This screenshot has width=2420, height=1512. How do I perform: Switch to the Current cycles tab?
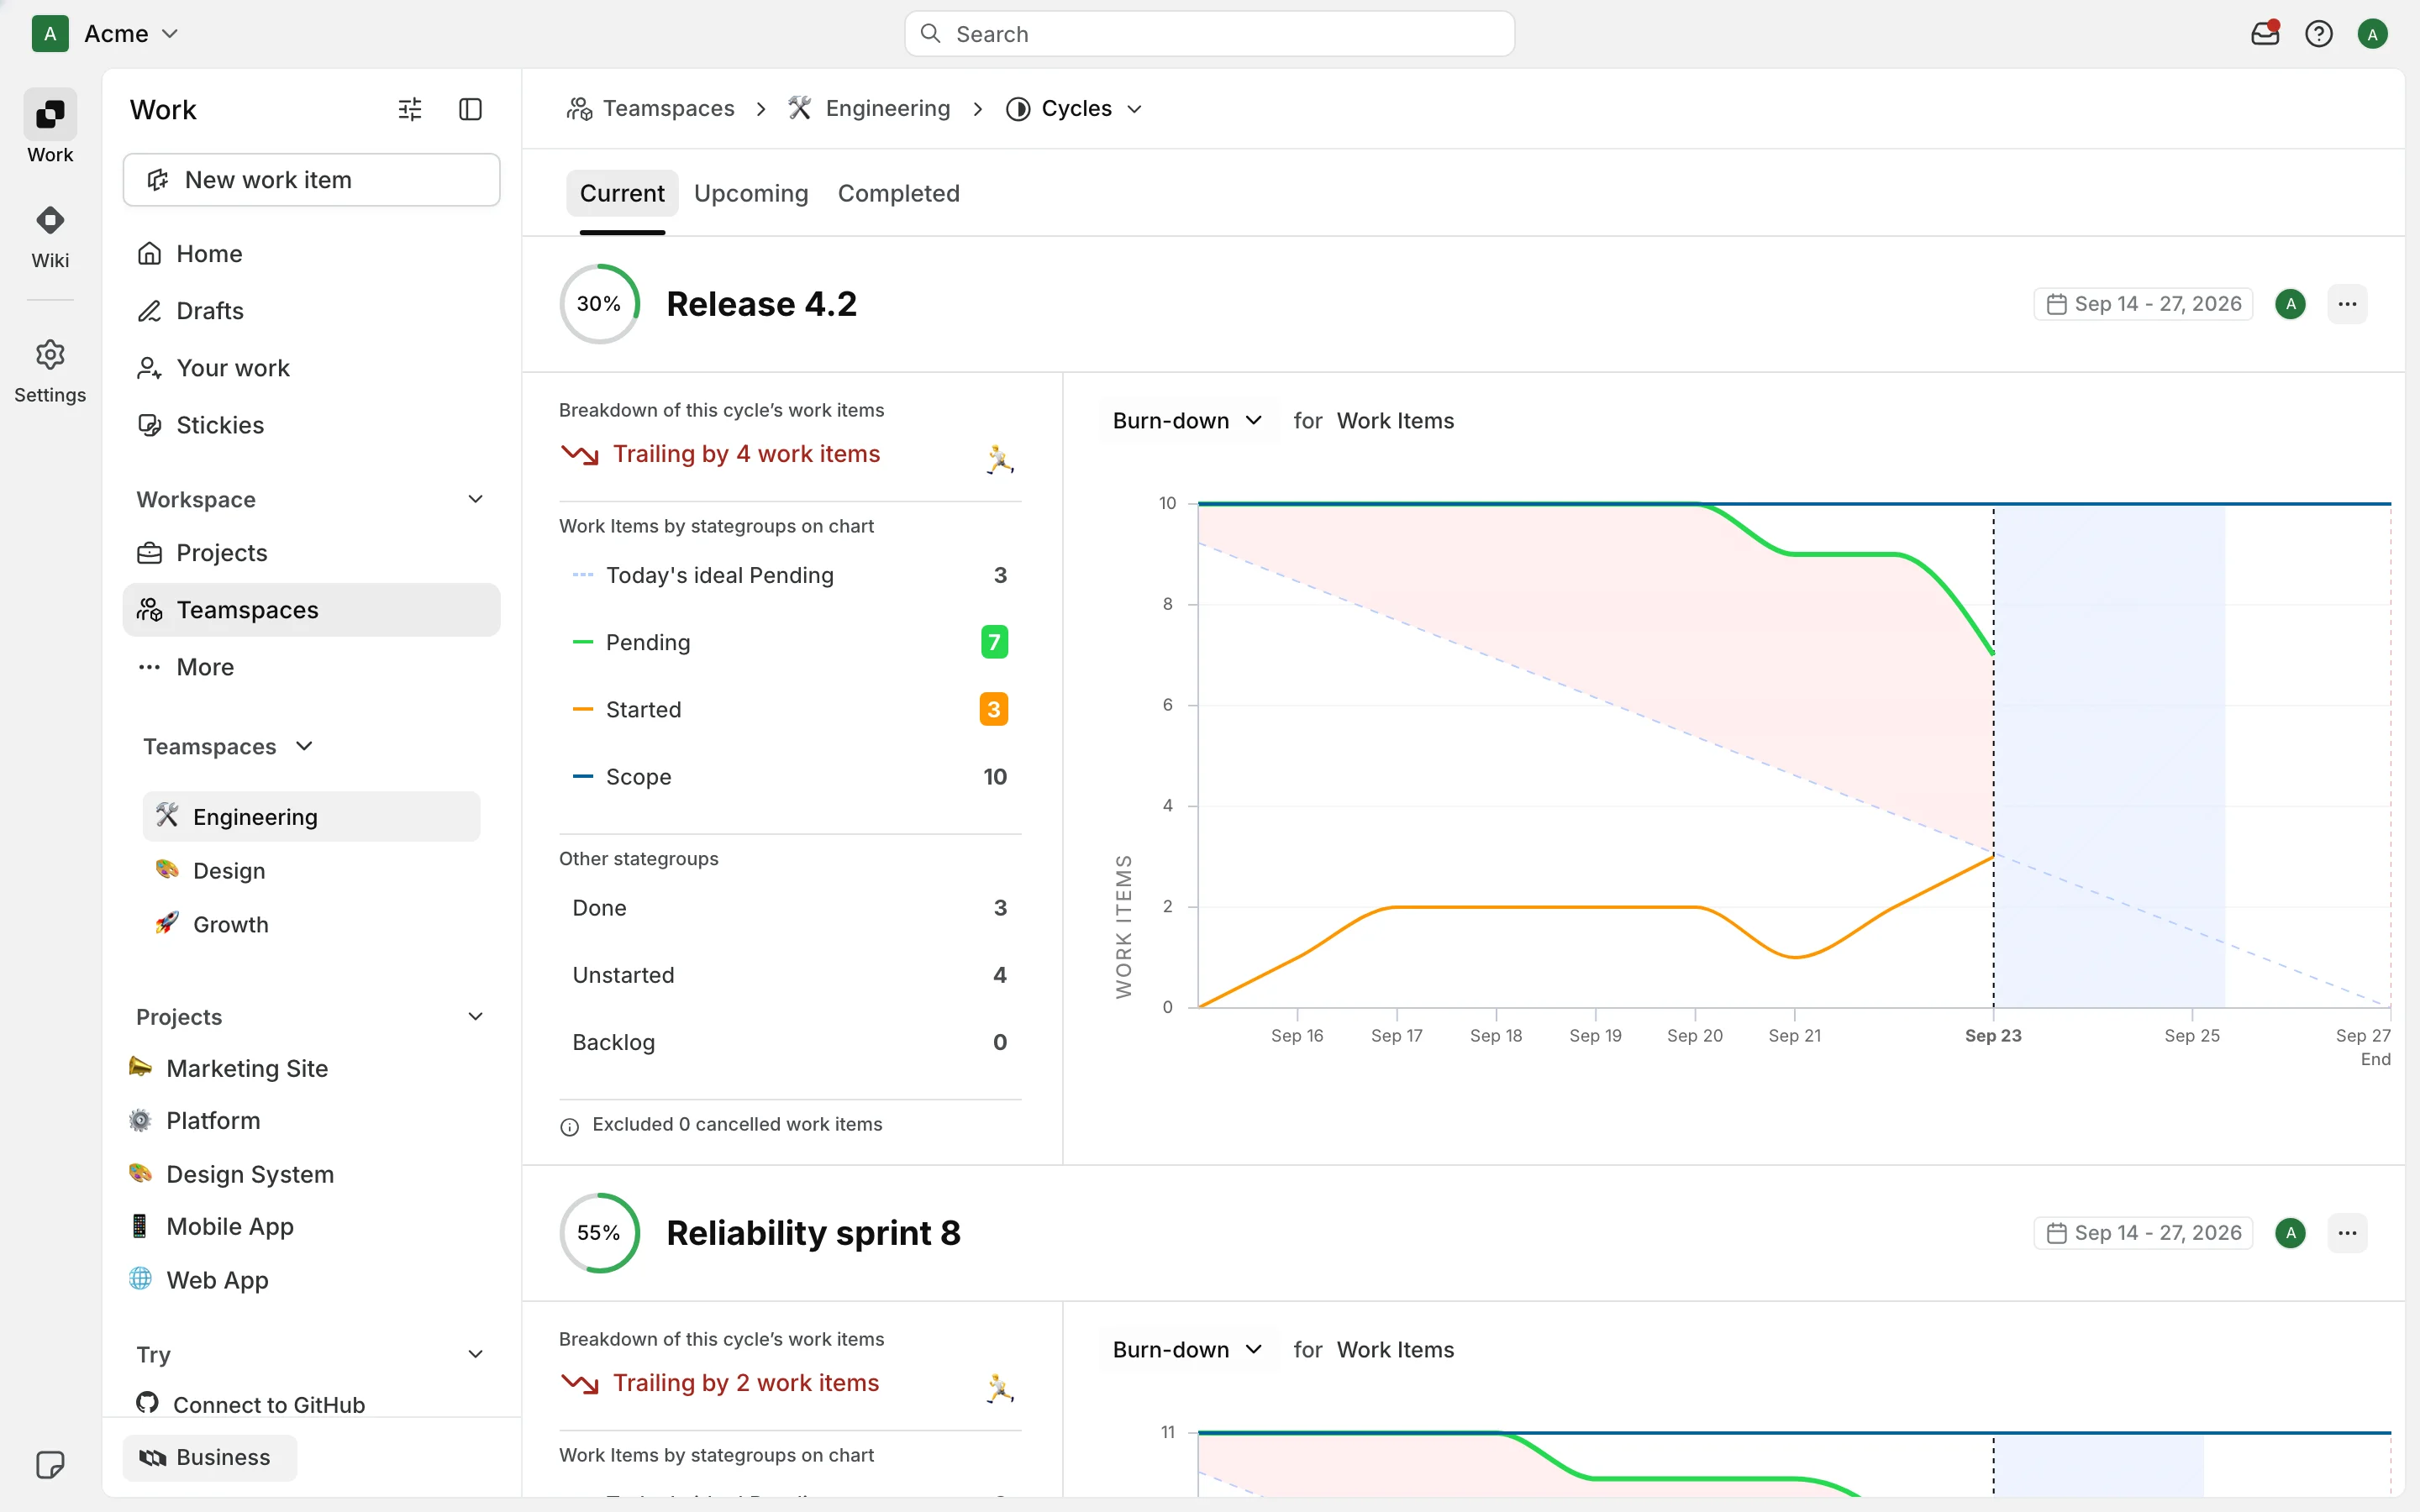622,193
